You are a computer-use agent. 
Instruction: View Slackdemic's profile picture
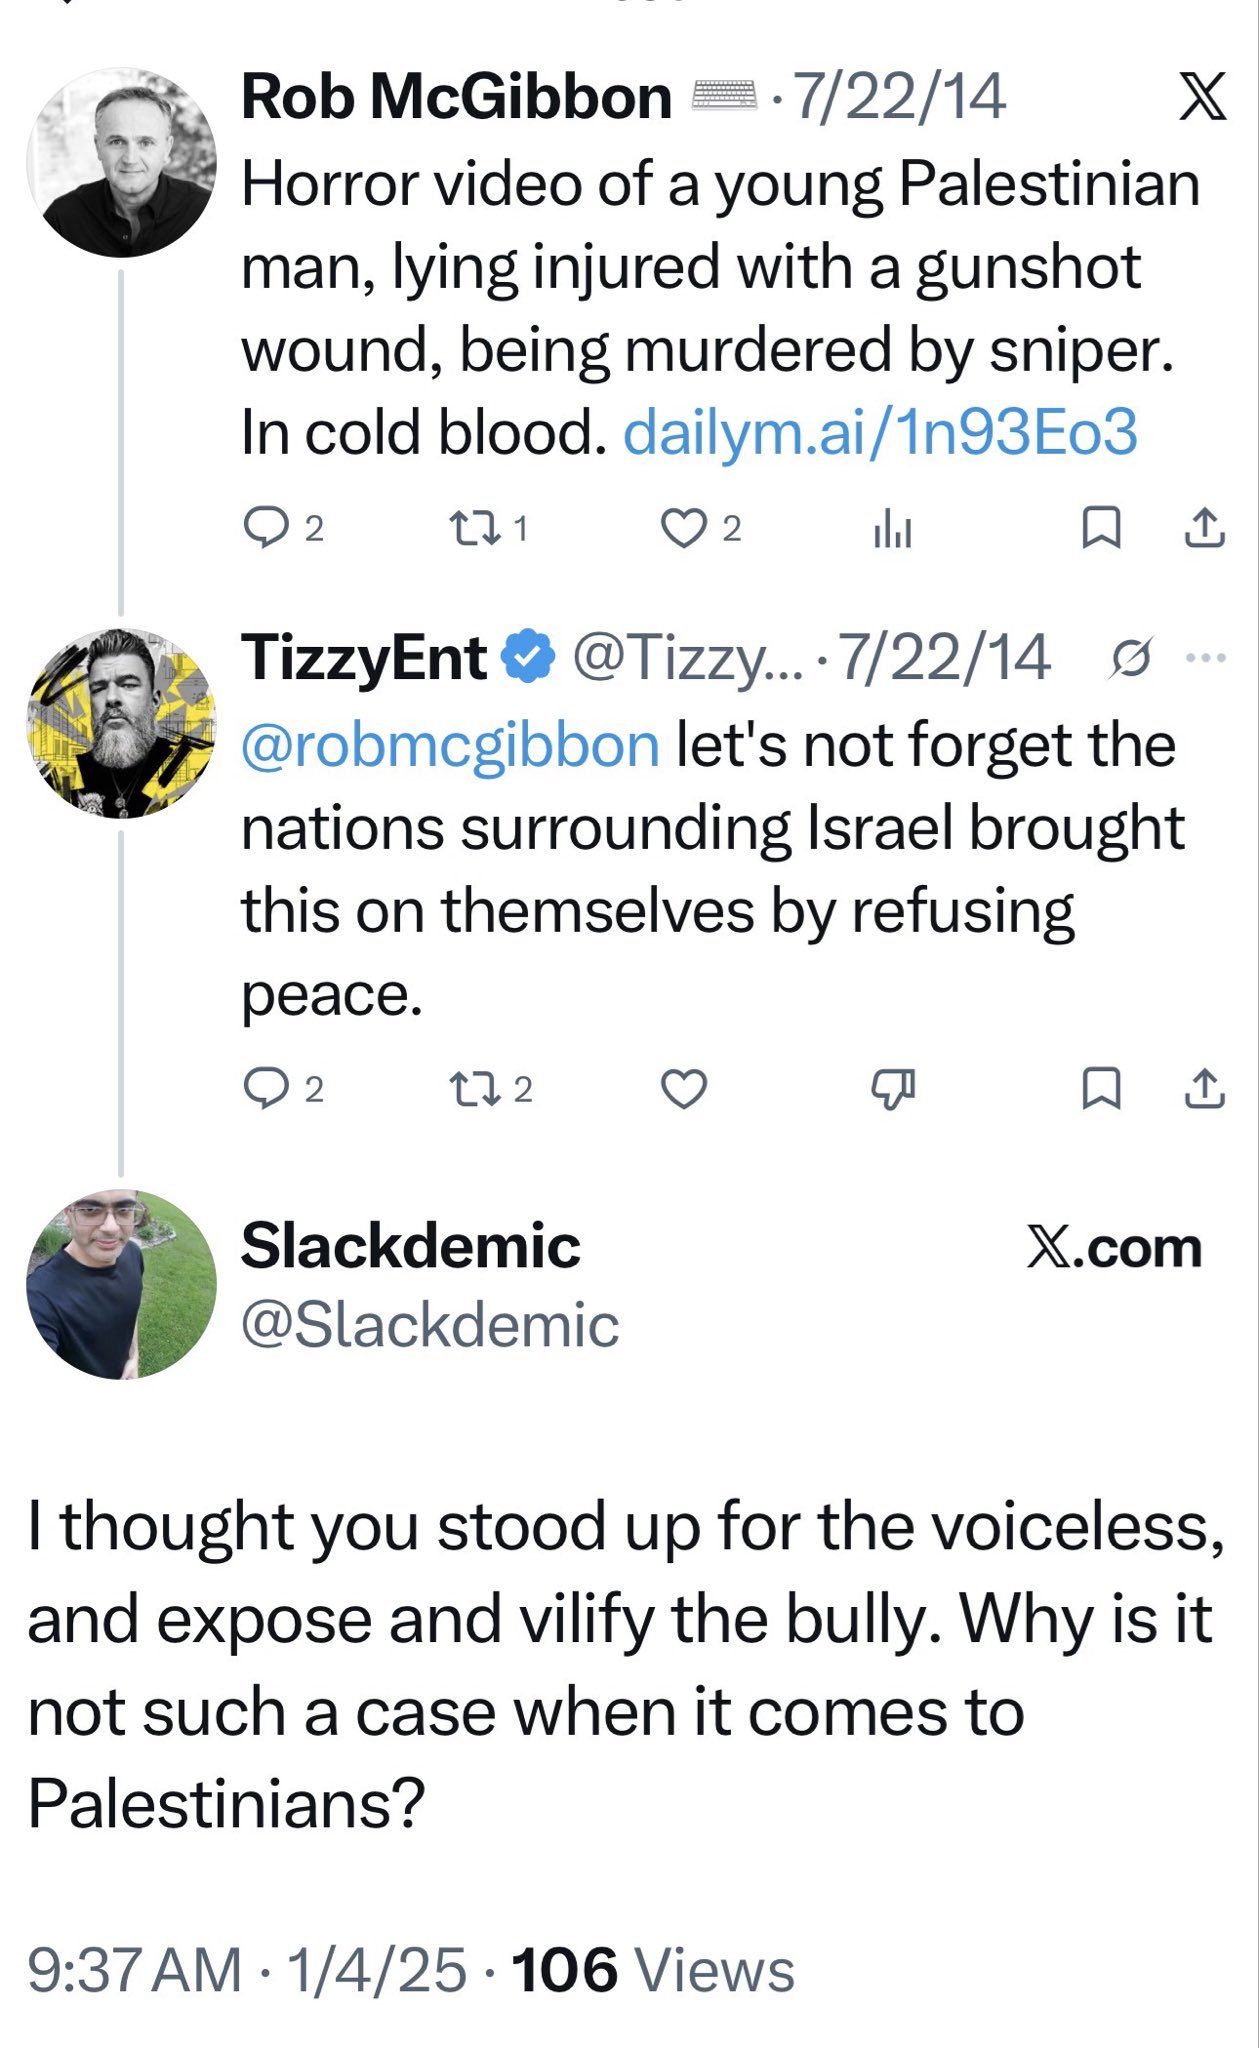click(121, 1284)
